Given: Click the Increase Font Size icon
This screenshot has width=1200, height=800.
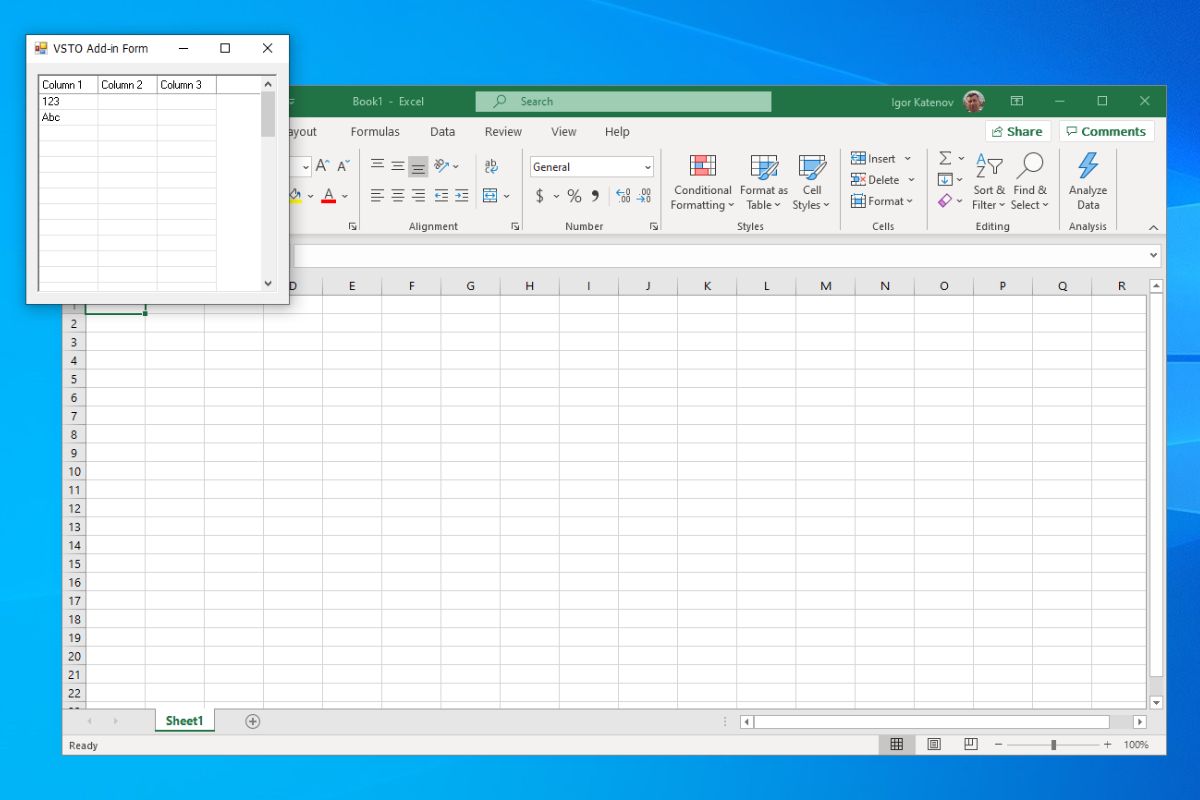Looking at the screenshot, I should pyautogui.click(x=322, y=166).
